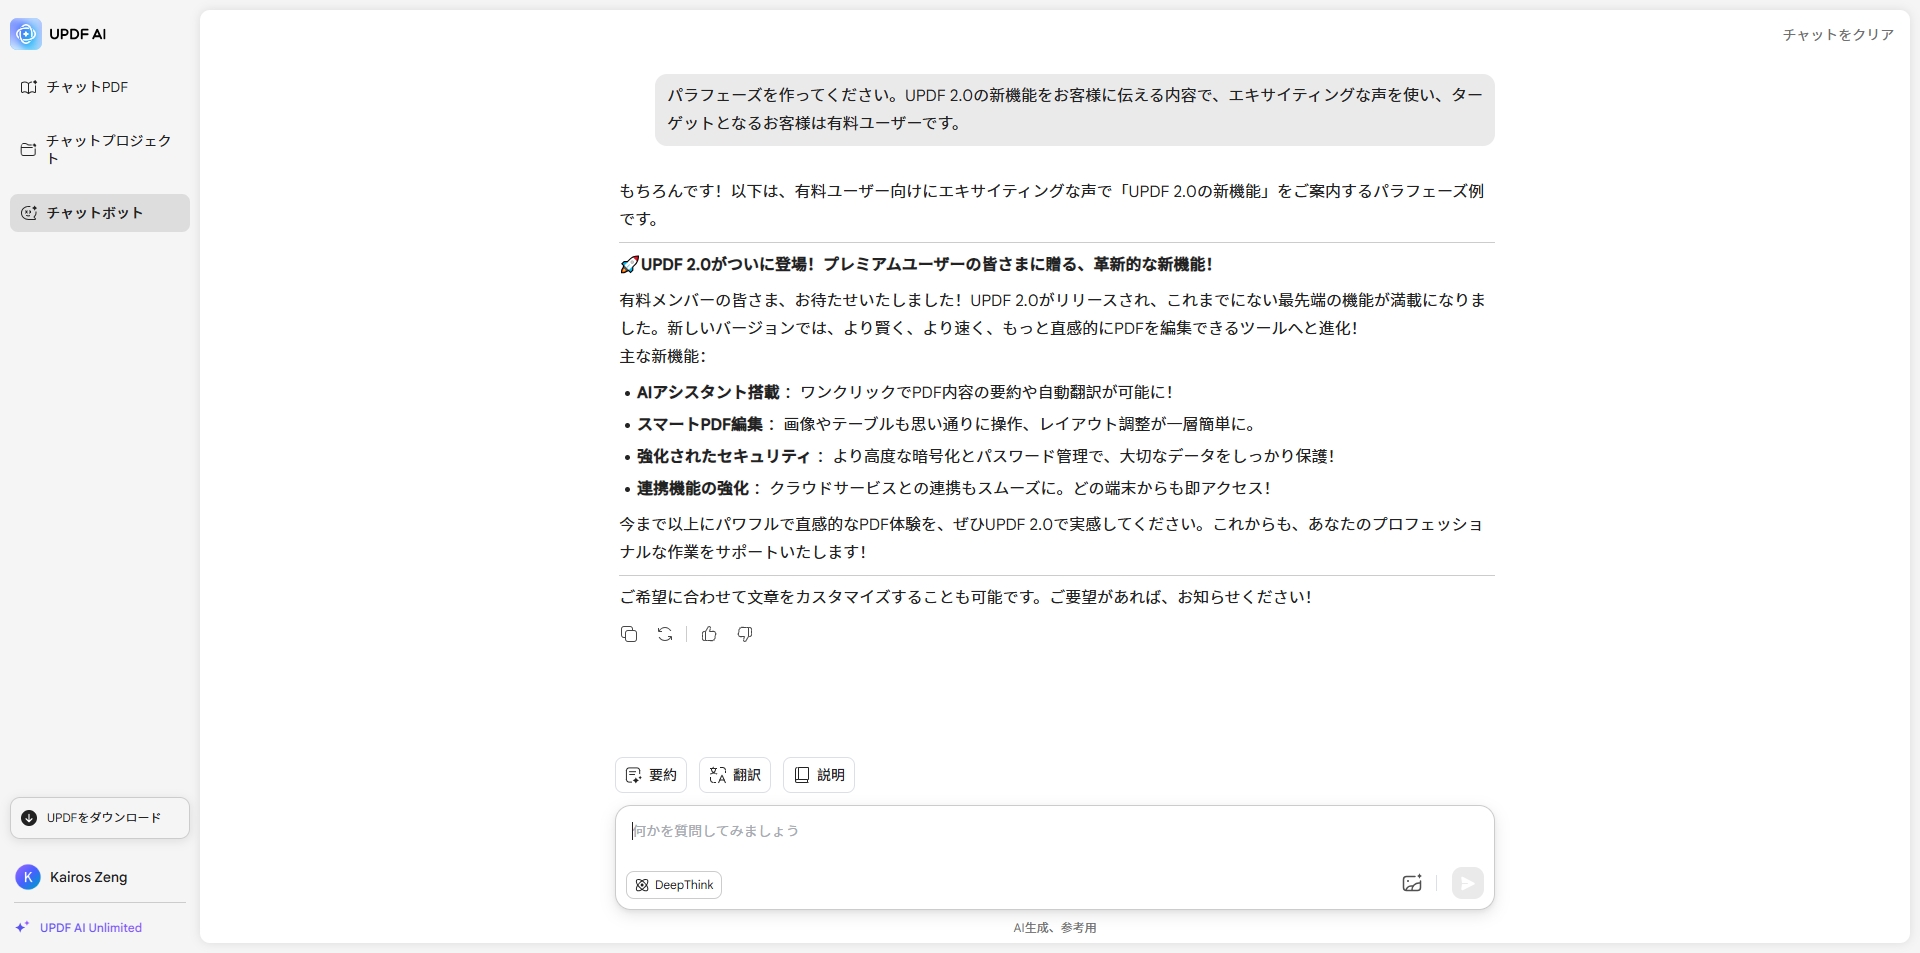The height and width of the screenshot is (953, 1920).
Task: Click the 翻訳 translate button
Action: [735, 775]
